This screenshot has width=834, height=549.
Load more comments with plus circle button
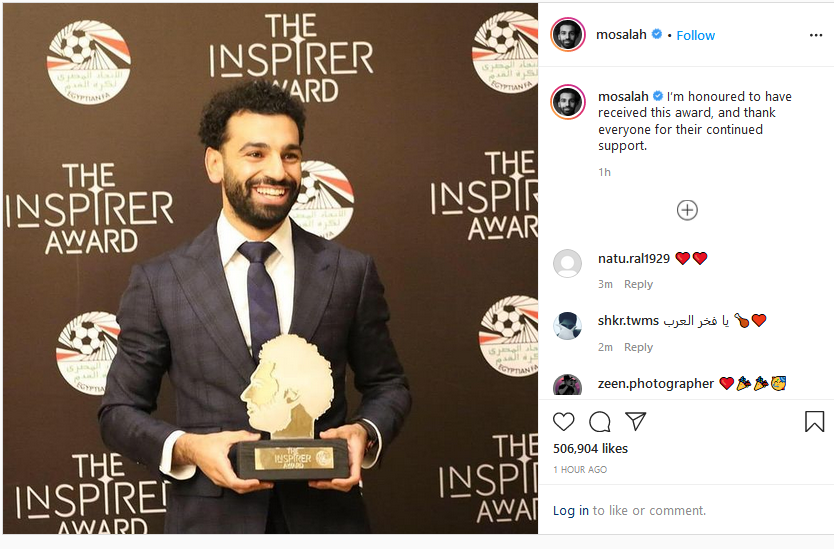coord(687,210)
